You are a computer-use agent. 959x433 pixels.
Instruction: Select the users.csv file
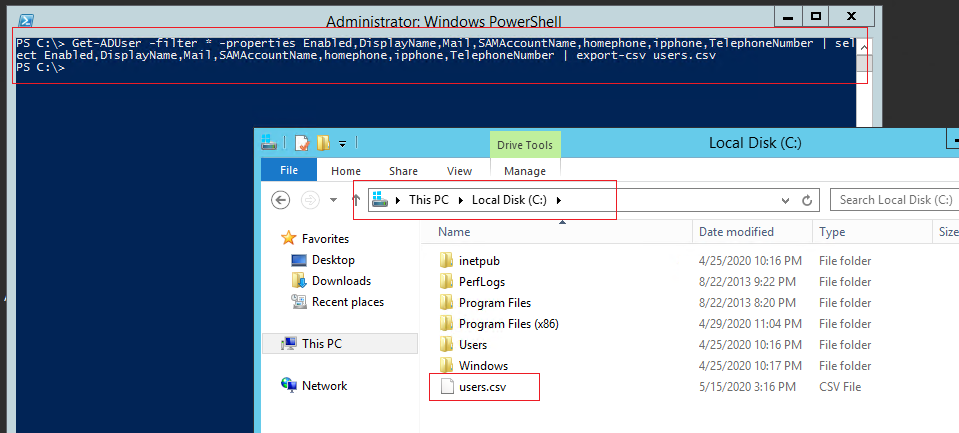tap(483, 387)
